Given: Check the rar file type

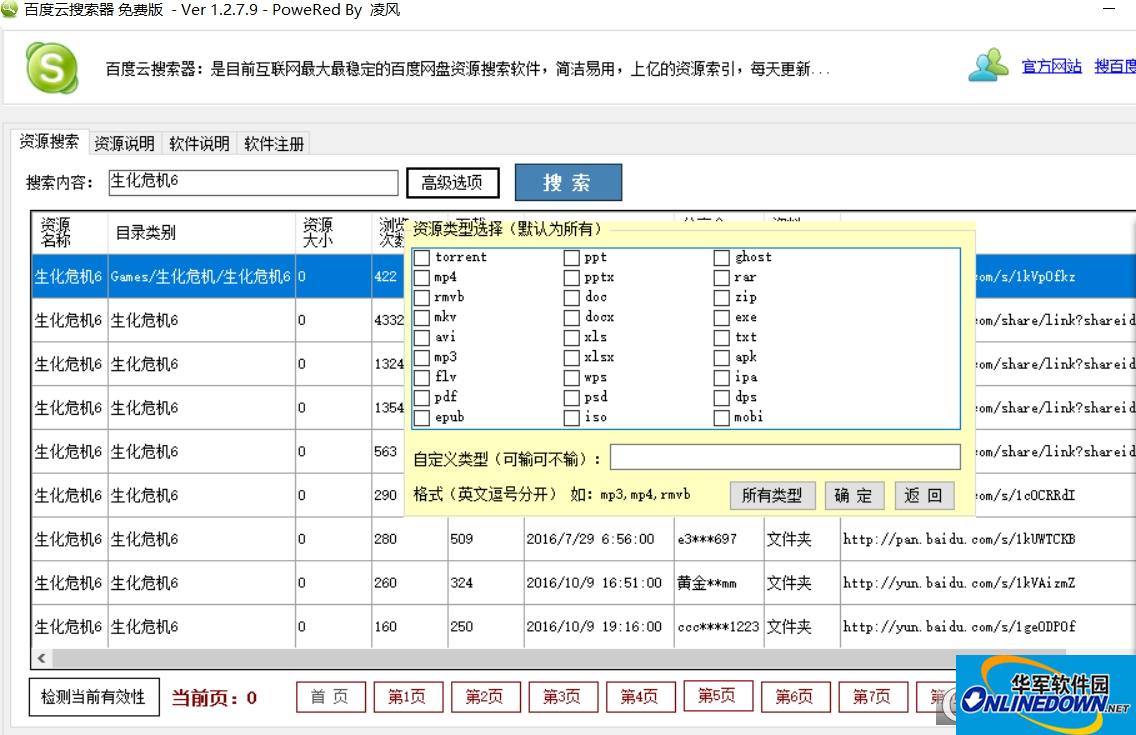Looking at the screenshot, I should tap(721, 277).
